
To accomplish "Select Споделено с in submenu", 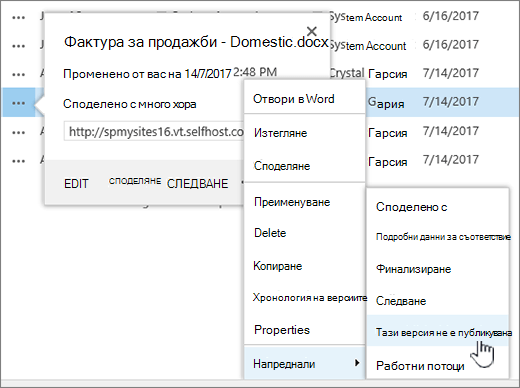I will coord(412,207).
